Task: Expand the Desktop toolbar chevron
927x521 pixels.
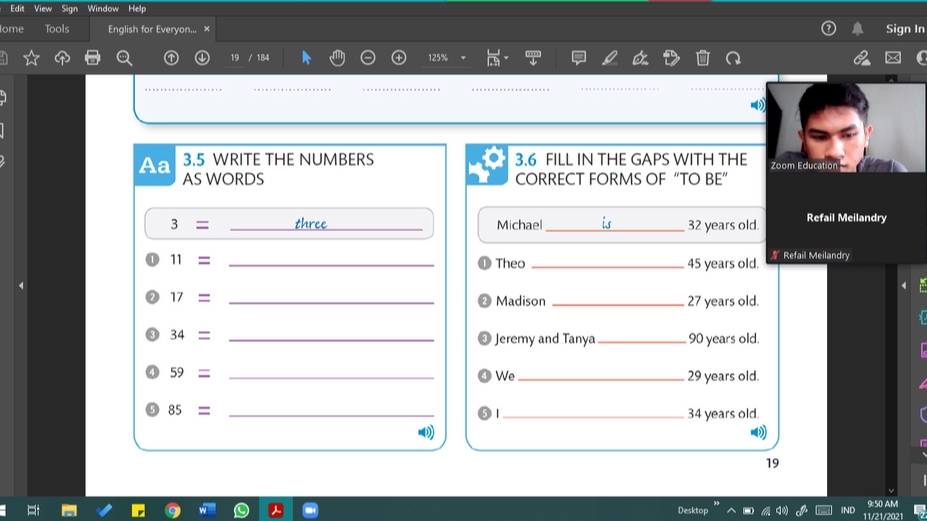Action: pos(716,504)
